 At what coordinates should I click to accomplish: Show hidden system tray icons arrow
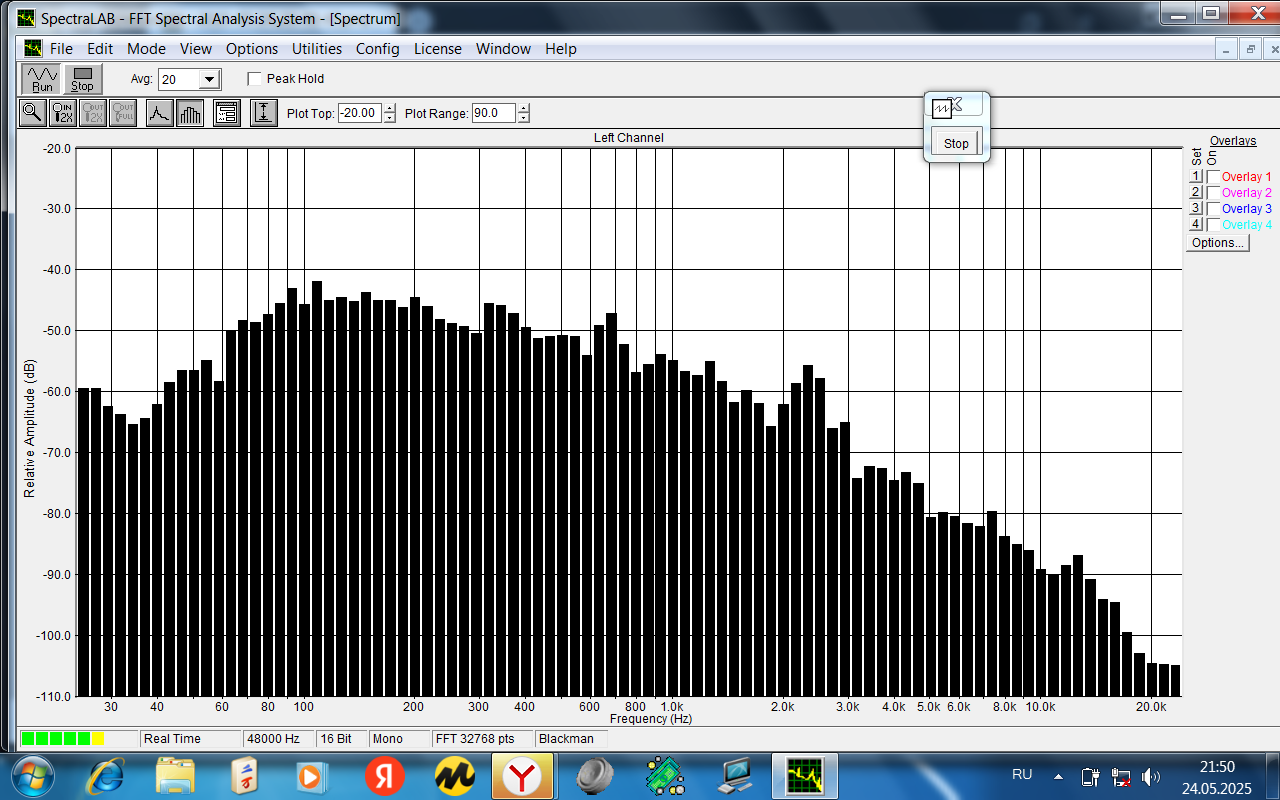tap(1058, 776)
